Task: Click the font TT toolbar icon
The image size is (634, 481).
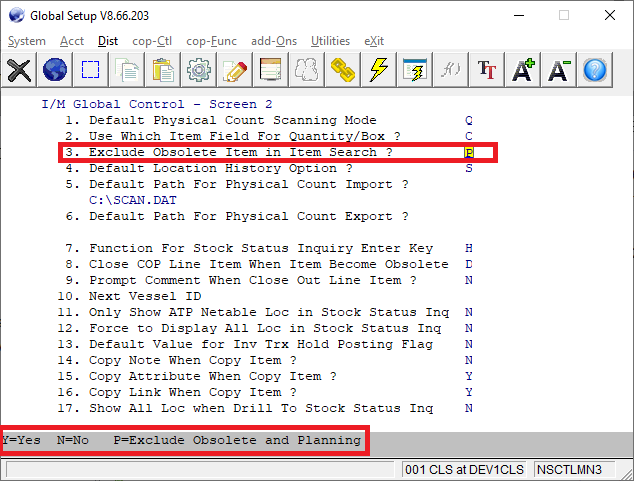Action: click(487, 70)
